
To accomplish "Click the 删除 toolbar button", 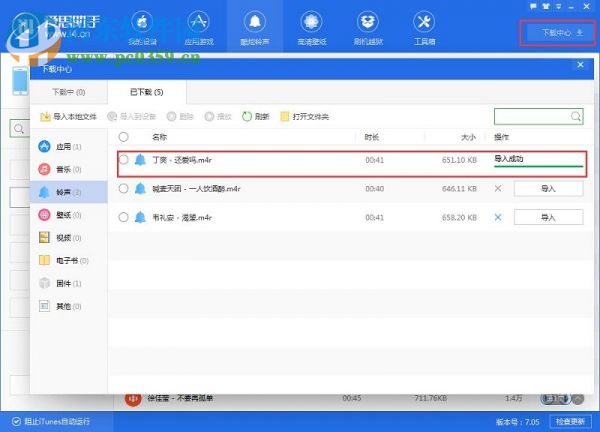I will pyautogui.click(x=180, y=117).
